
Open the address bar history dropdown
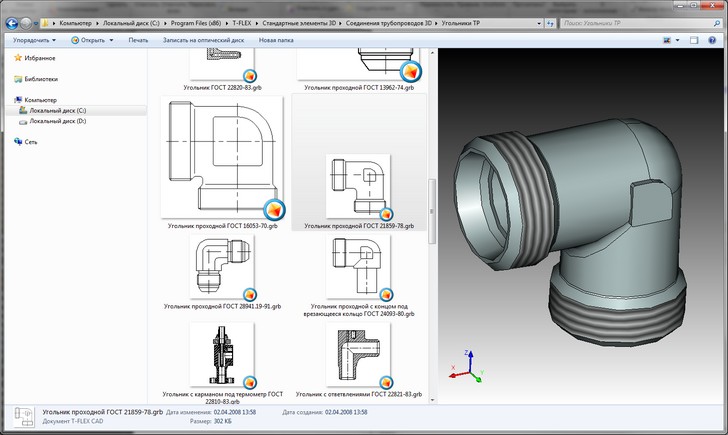coord(539,23)
